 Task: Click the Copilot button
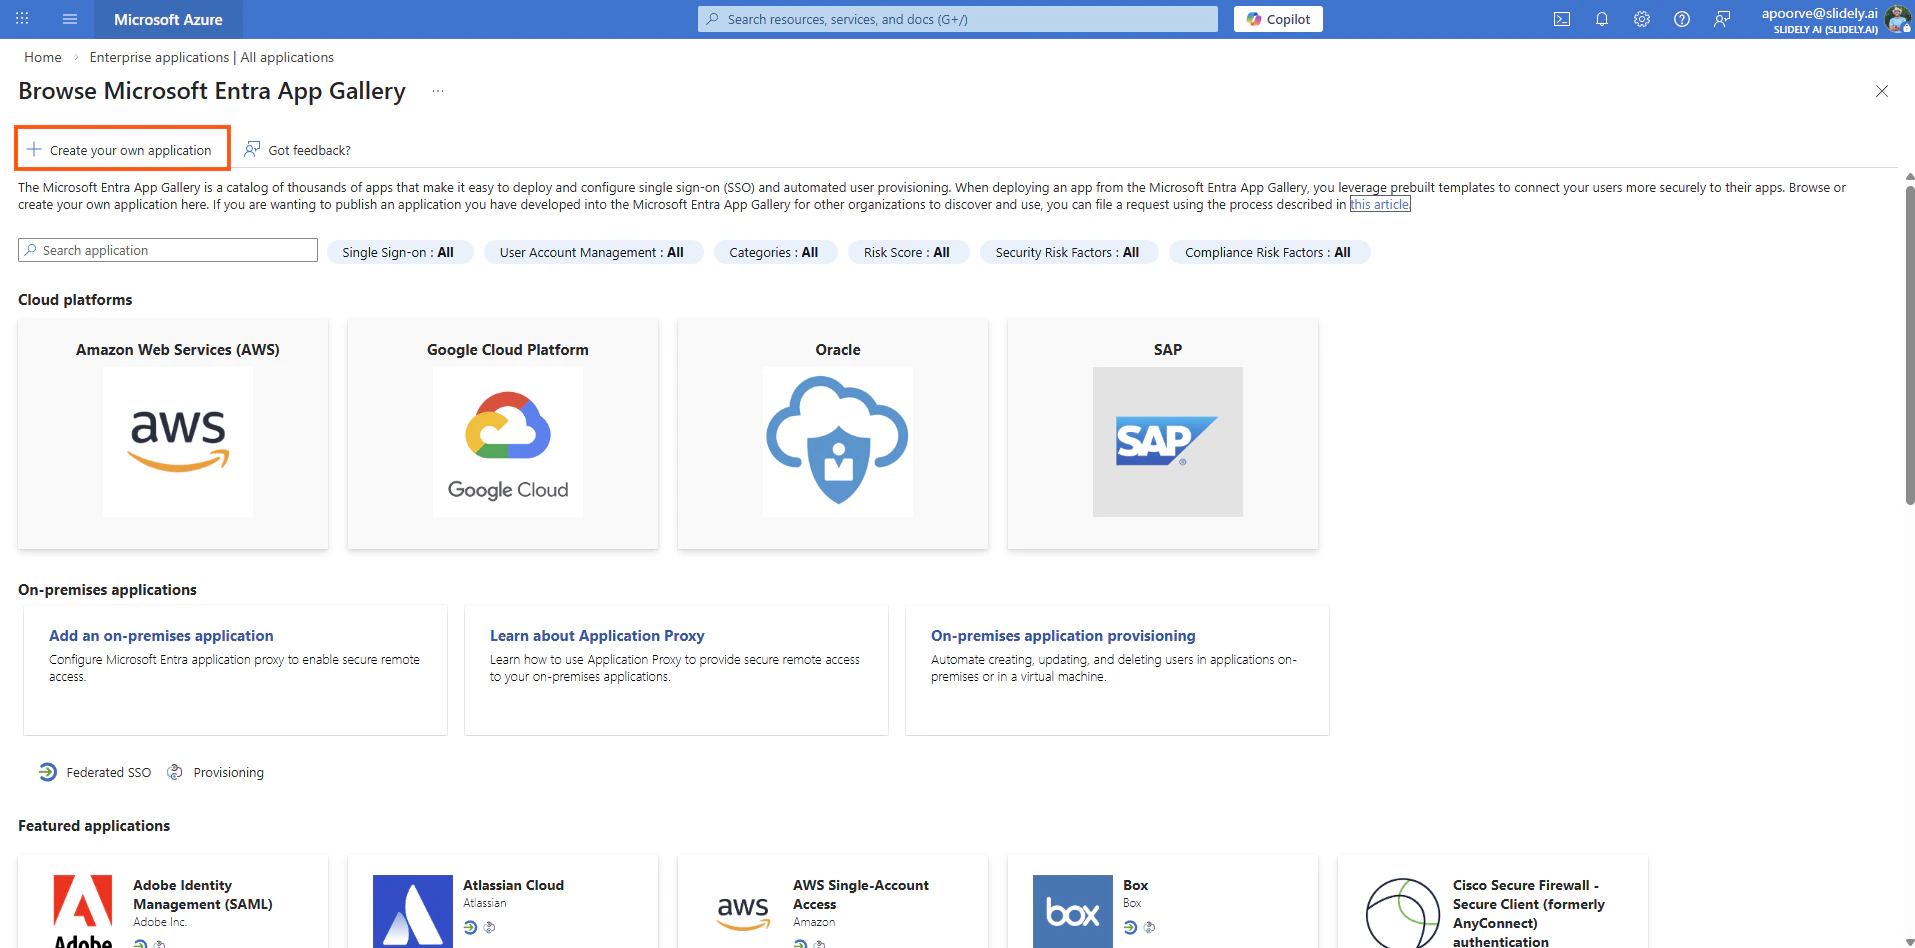pos(1278,19)
